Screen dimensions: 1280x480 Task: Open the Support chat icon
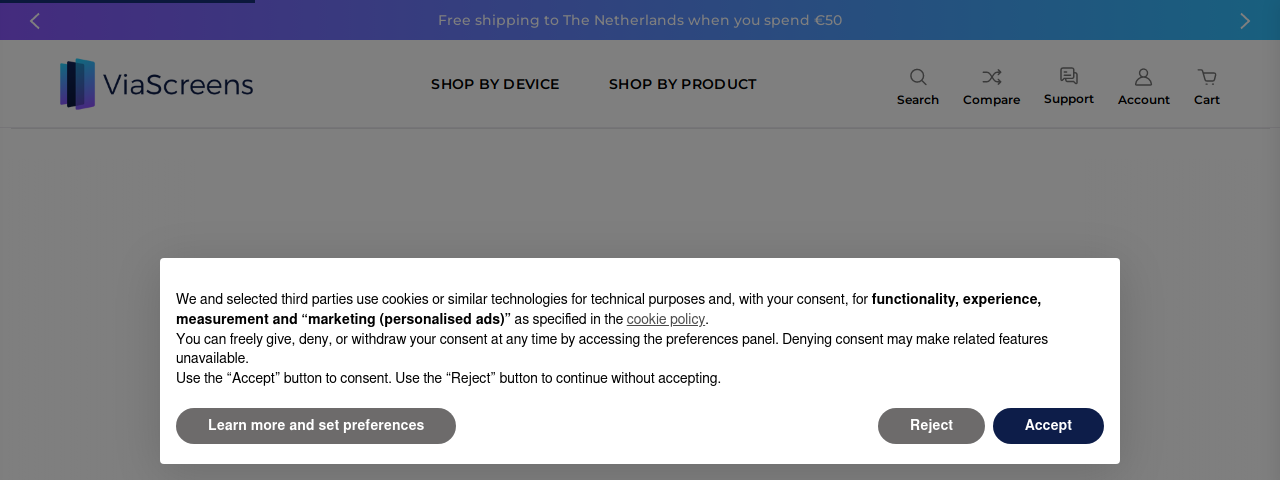(1069, 76)
